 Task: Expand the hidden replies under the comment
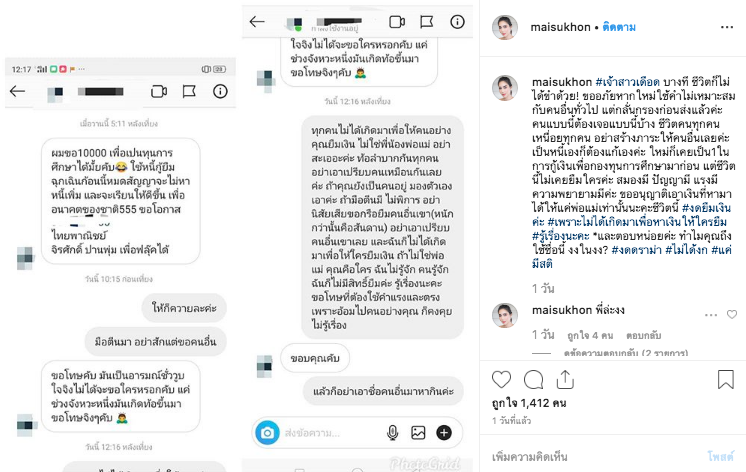(625, 353)
